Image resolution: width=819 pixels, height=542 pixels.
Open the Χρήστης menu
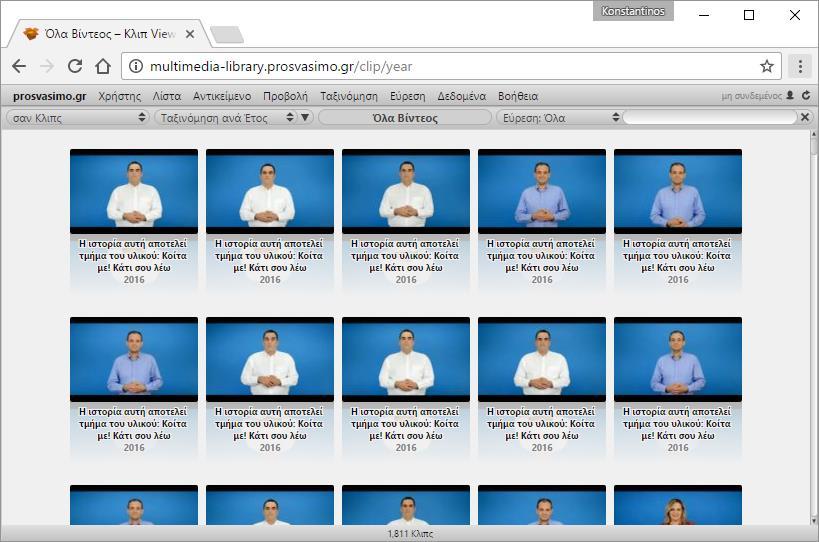coord(120,96)
